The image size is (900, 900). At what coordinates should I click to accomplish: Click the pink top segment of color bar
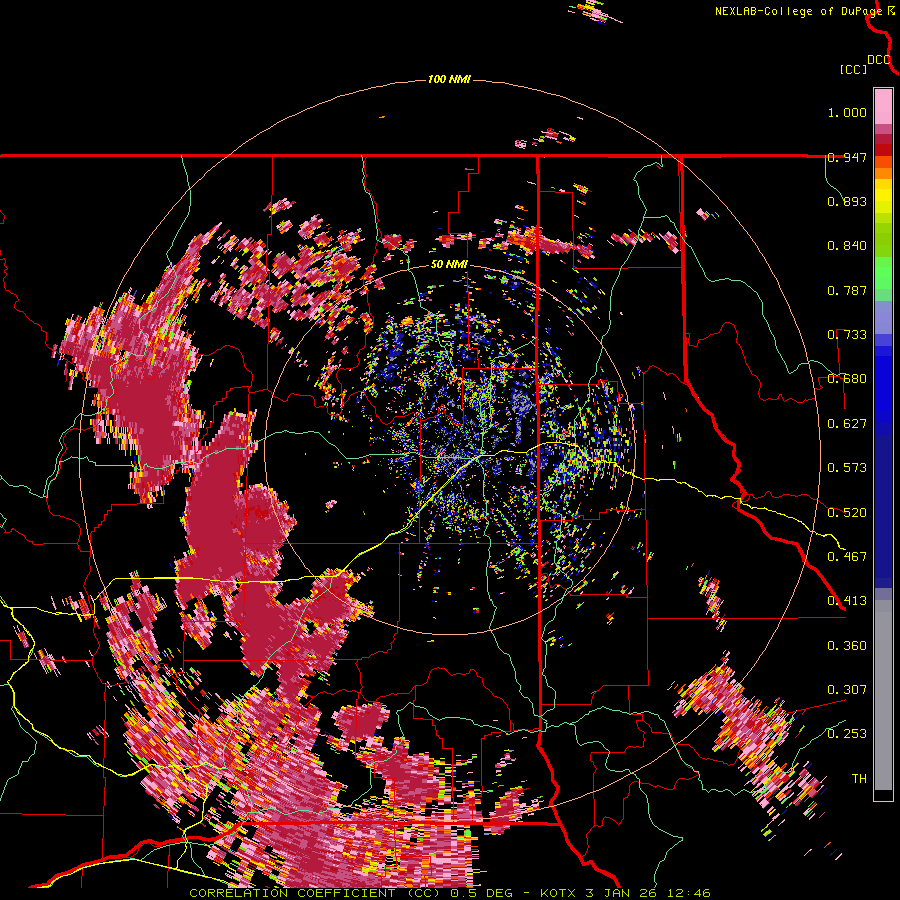(x=883, y=106)
